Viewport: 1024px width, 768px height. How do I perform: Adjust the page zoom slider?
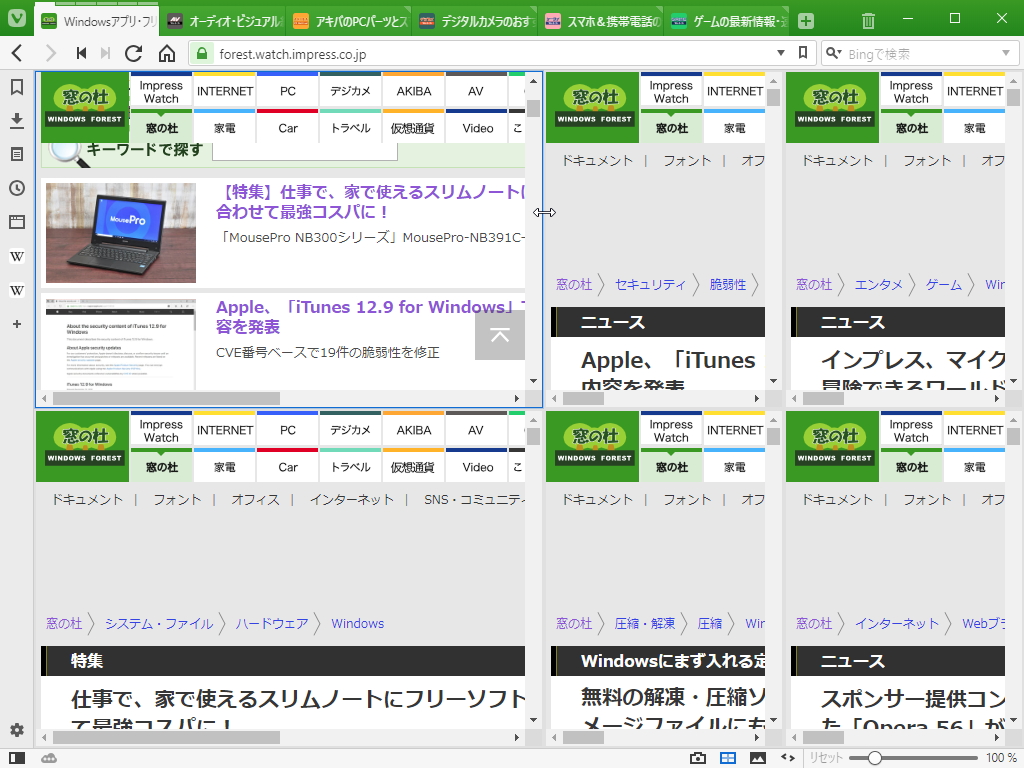tap(873, 758)
